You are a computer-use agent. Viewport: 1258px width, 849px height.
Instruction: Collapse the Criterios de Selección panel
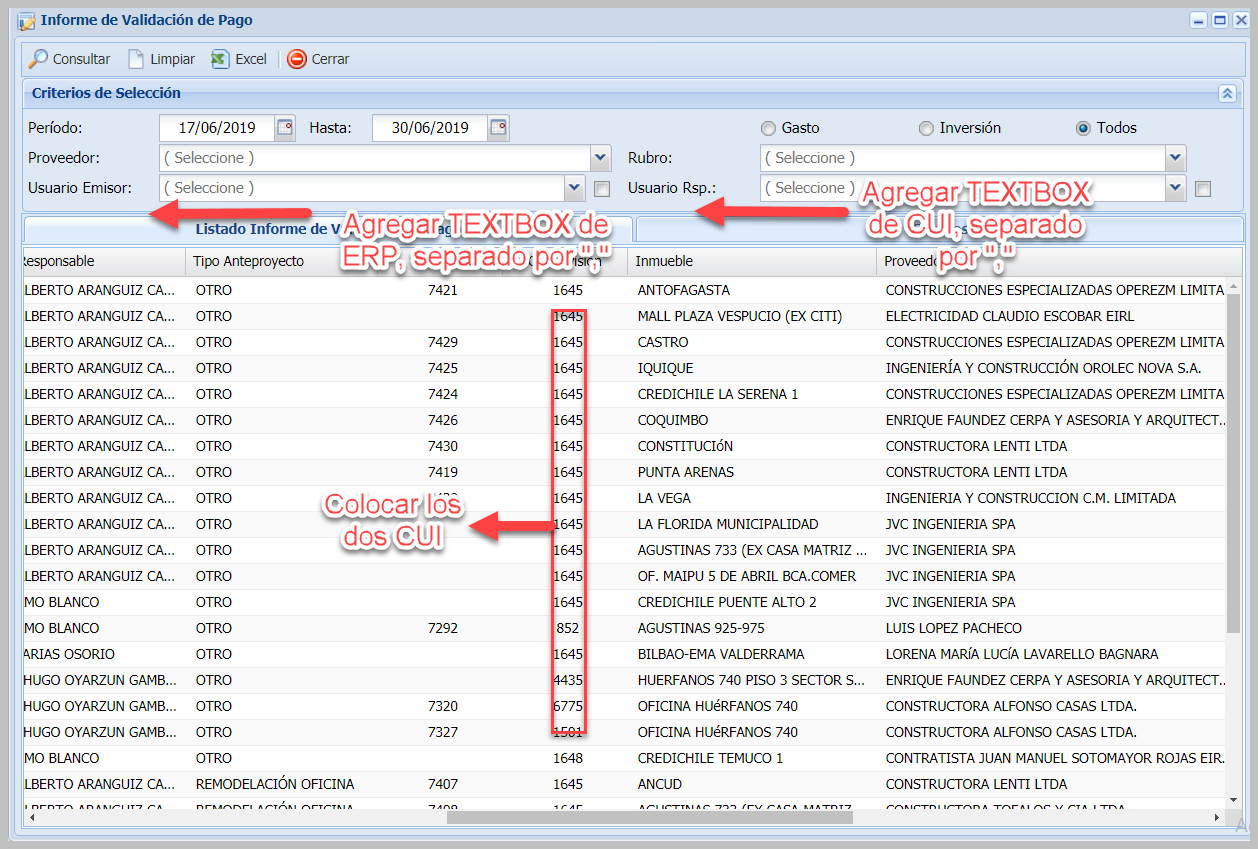pos(1227,93)
